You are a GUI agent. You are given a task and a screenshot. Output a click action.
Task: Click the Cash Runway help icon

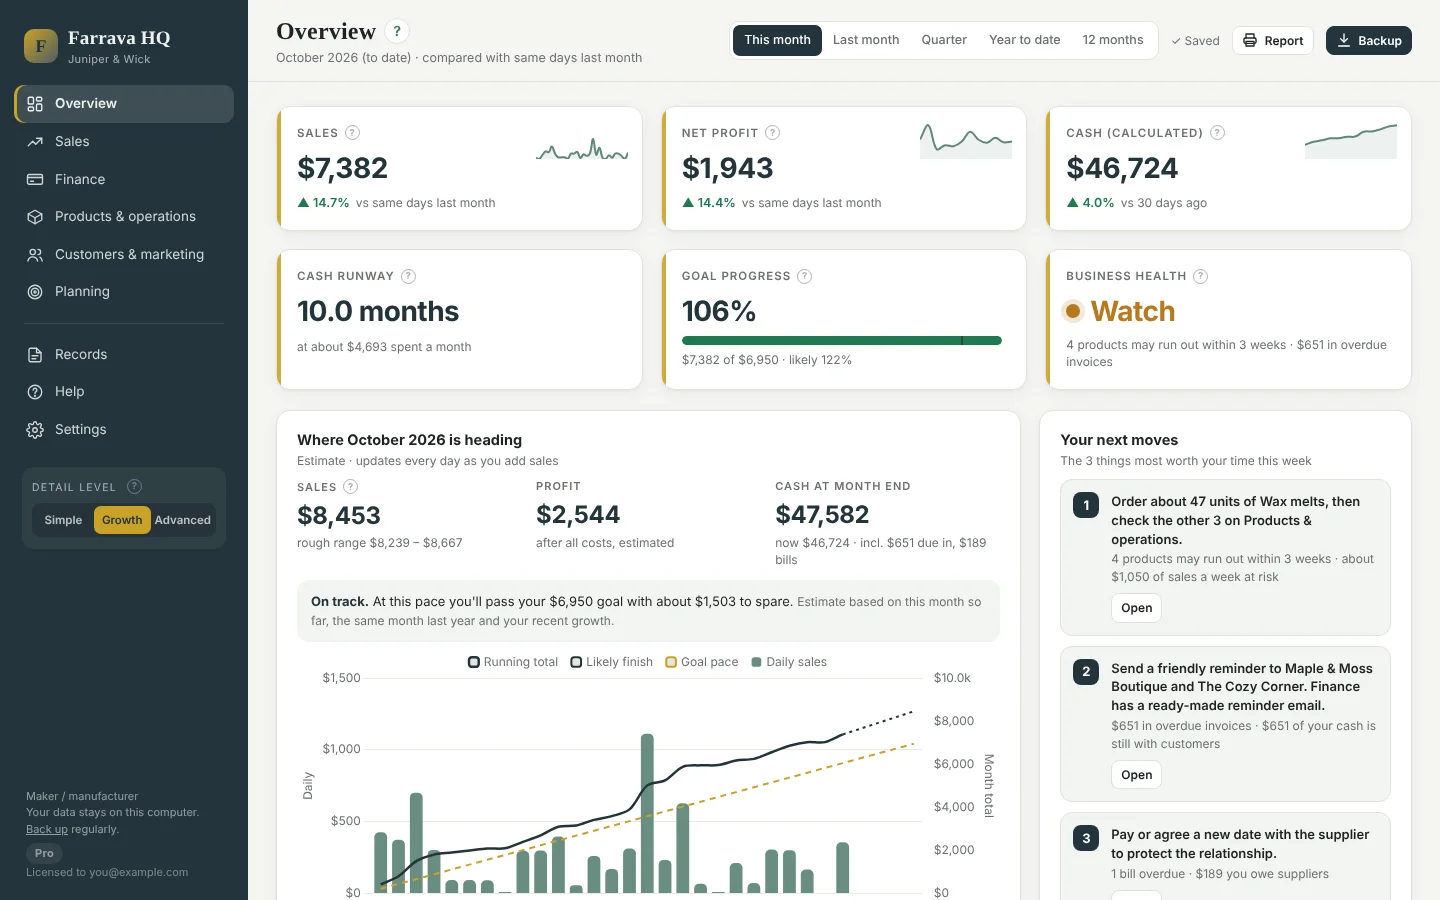408,276
